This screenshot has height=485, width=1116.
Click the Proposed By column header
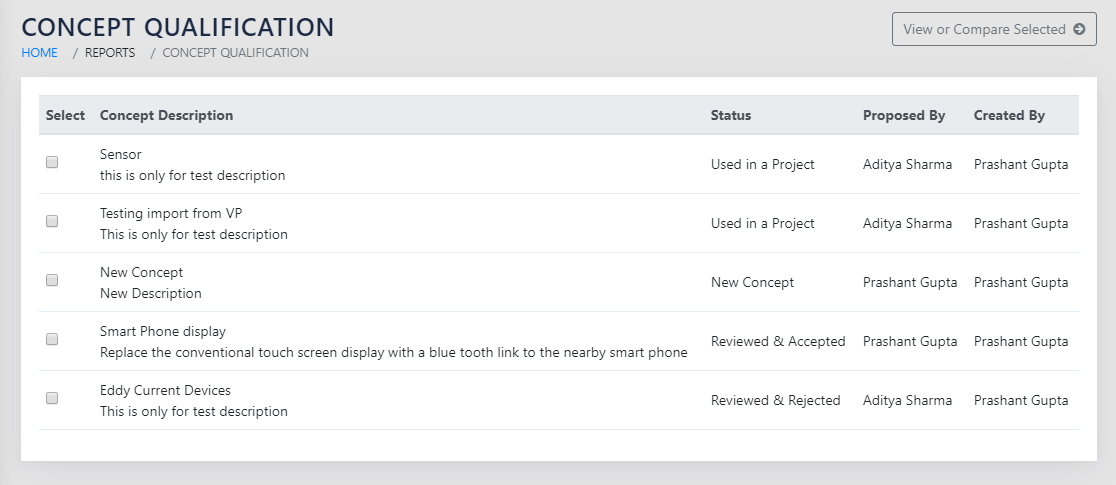(x=904, y=115)
